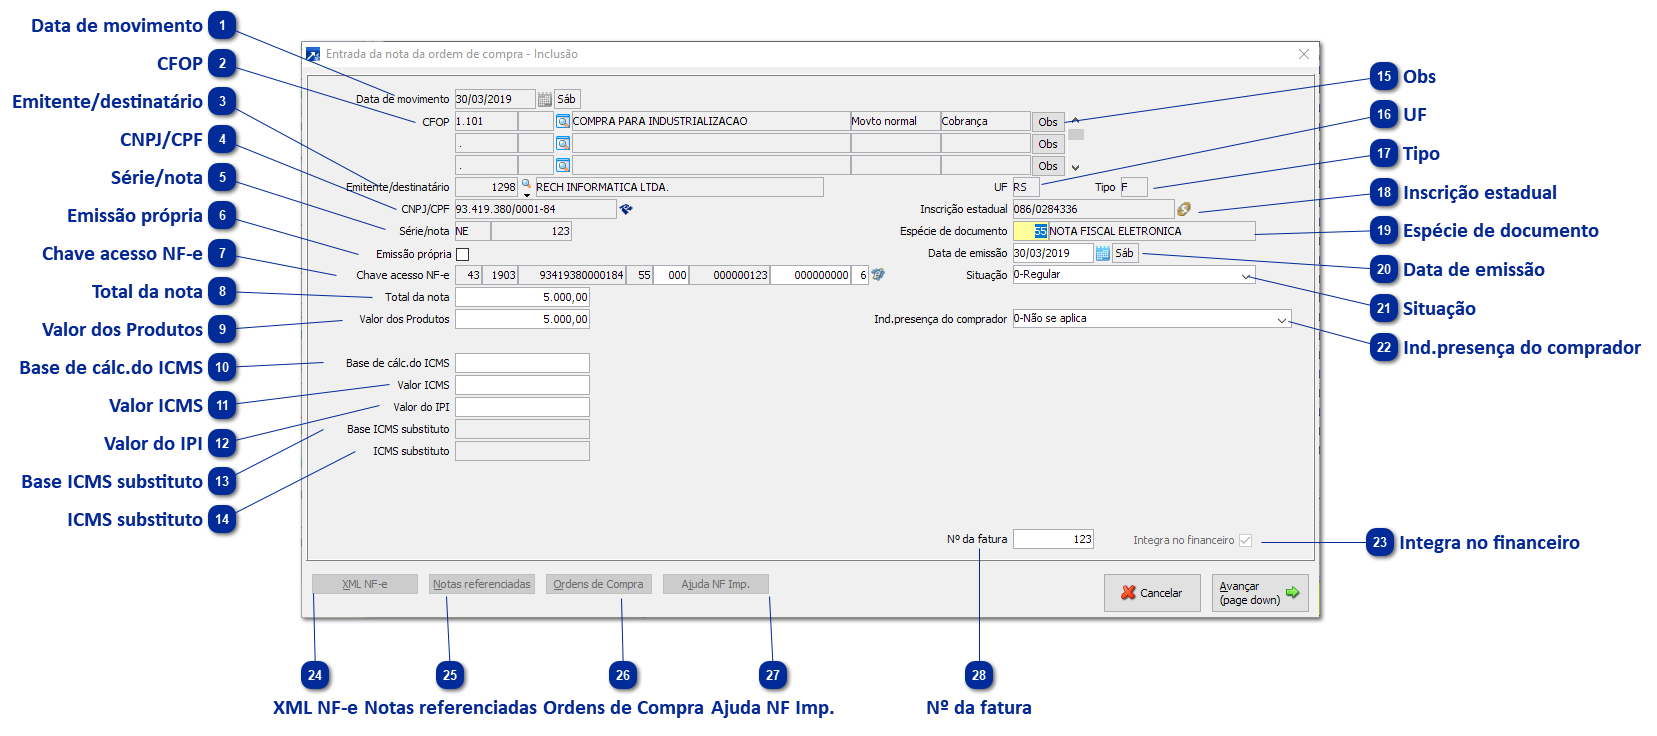This screenshot has width=1657, height=736.
Task: Click the CNPJ/CPF field
Action: (536, 209)
